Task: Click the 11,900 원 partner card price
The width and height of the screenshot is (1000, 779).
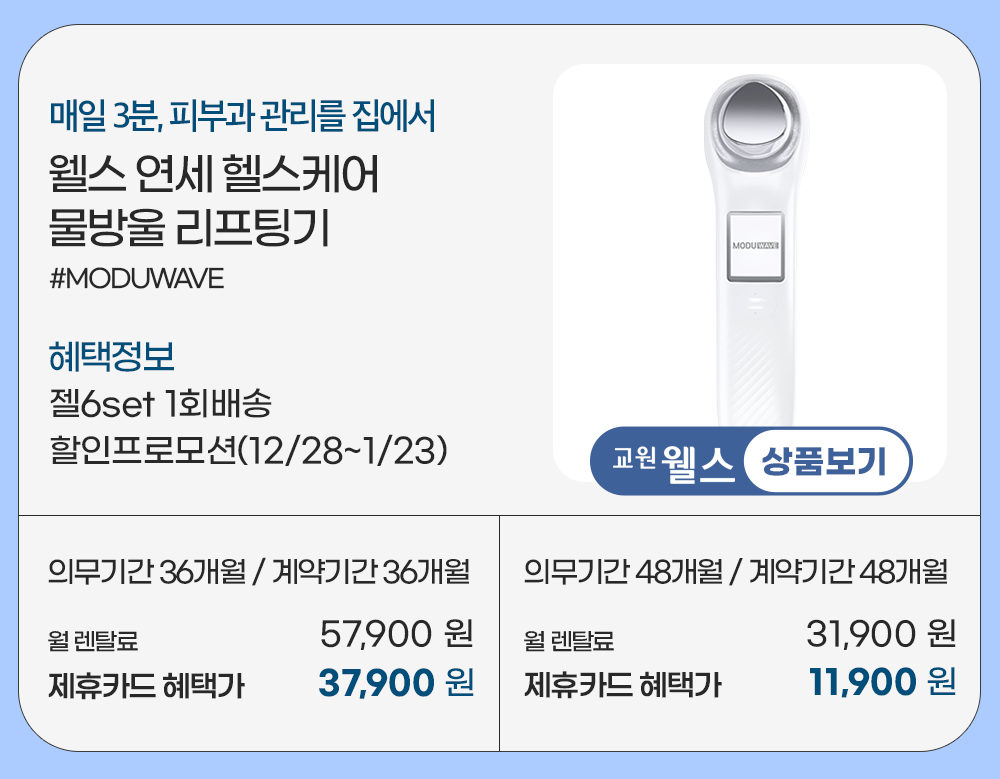Action: click(x=882, y=682)
